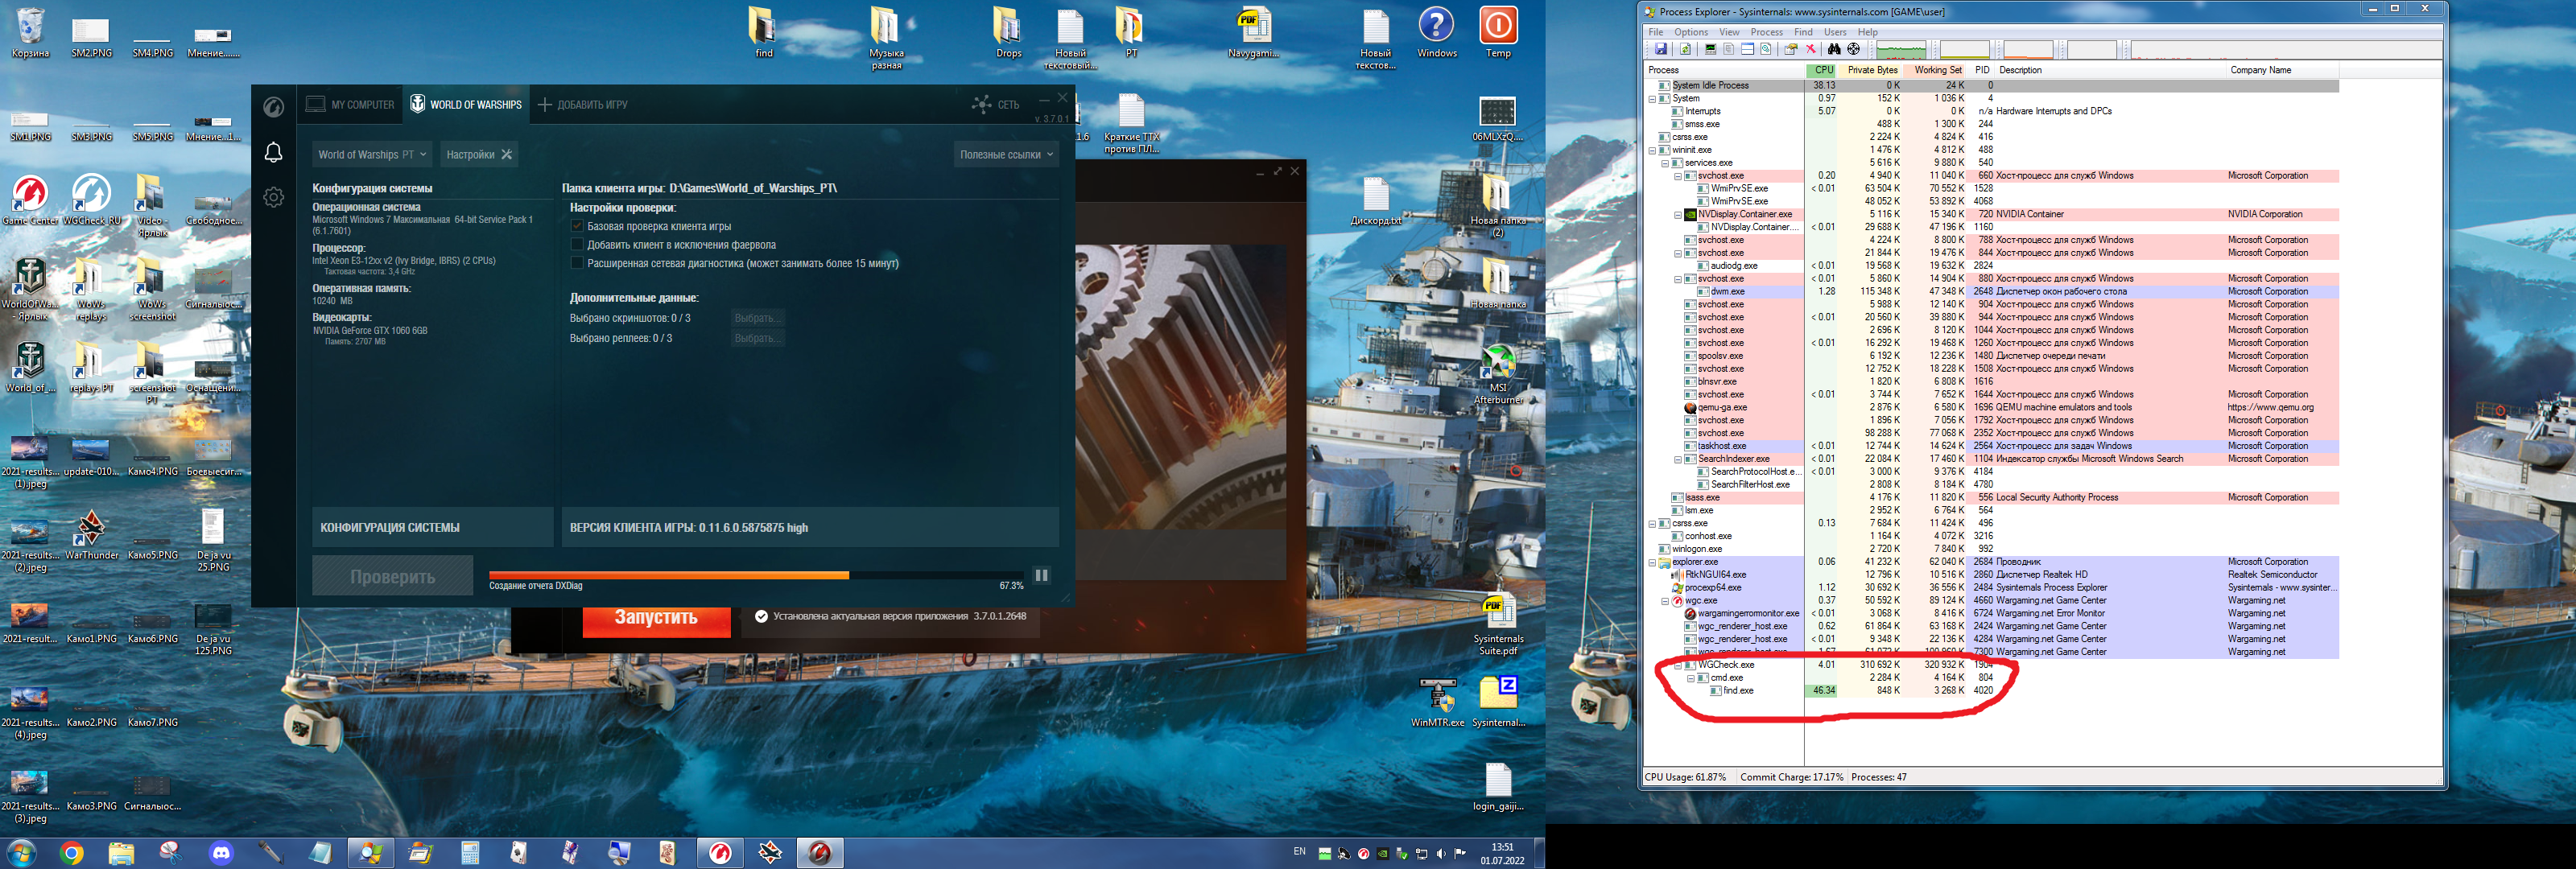
Task: Open the gear settings in WGCheck sidebar
Action: click(273, 197)
